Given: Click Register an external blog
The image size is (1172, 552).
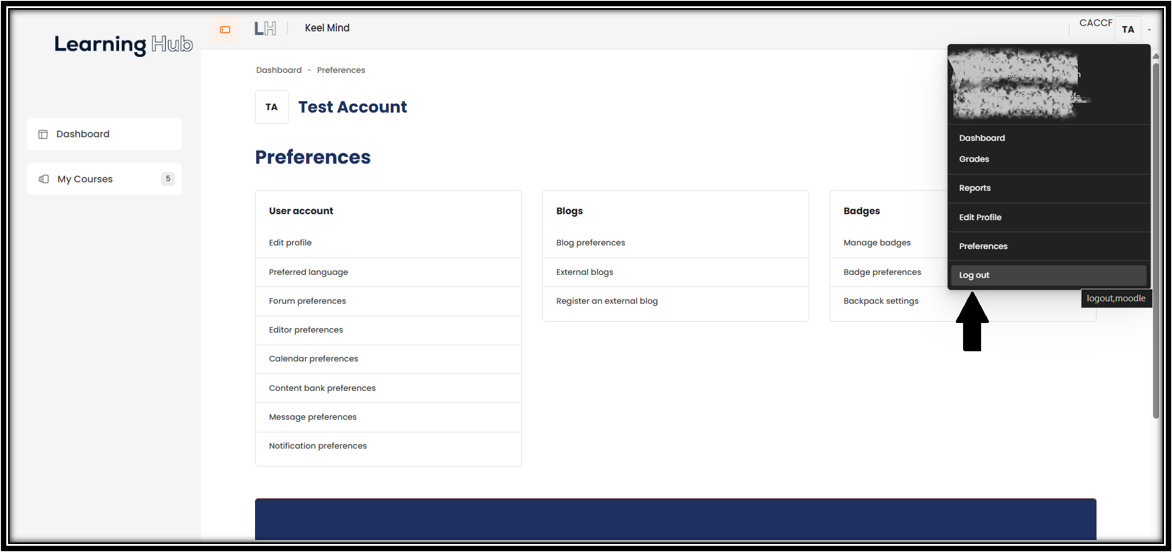Looking at the screenshot, I should coord(607,301).
